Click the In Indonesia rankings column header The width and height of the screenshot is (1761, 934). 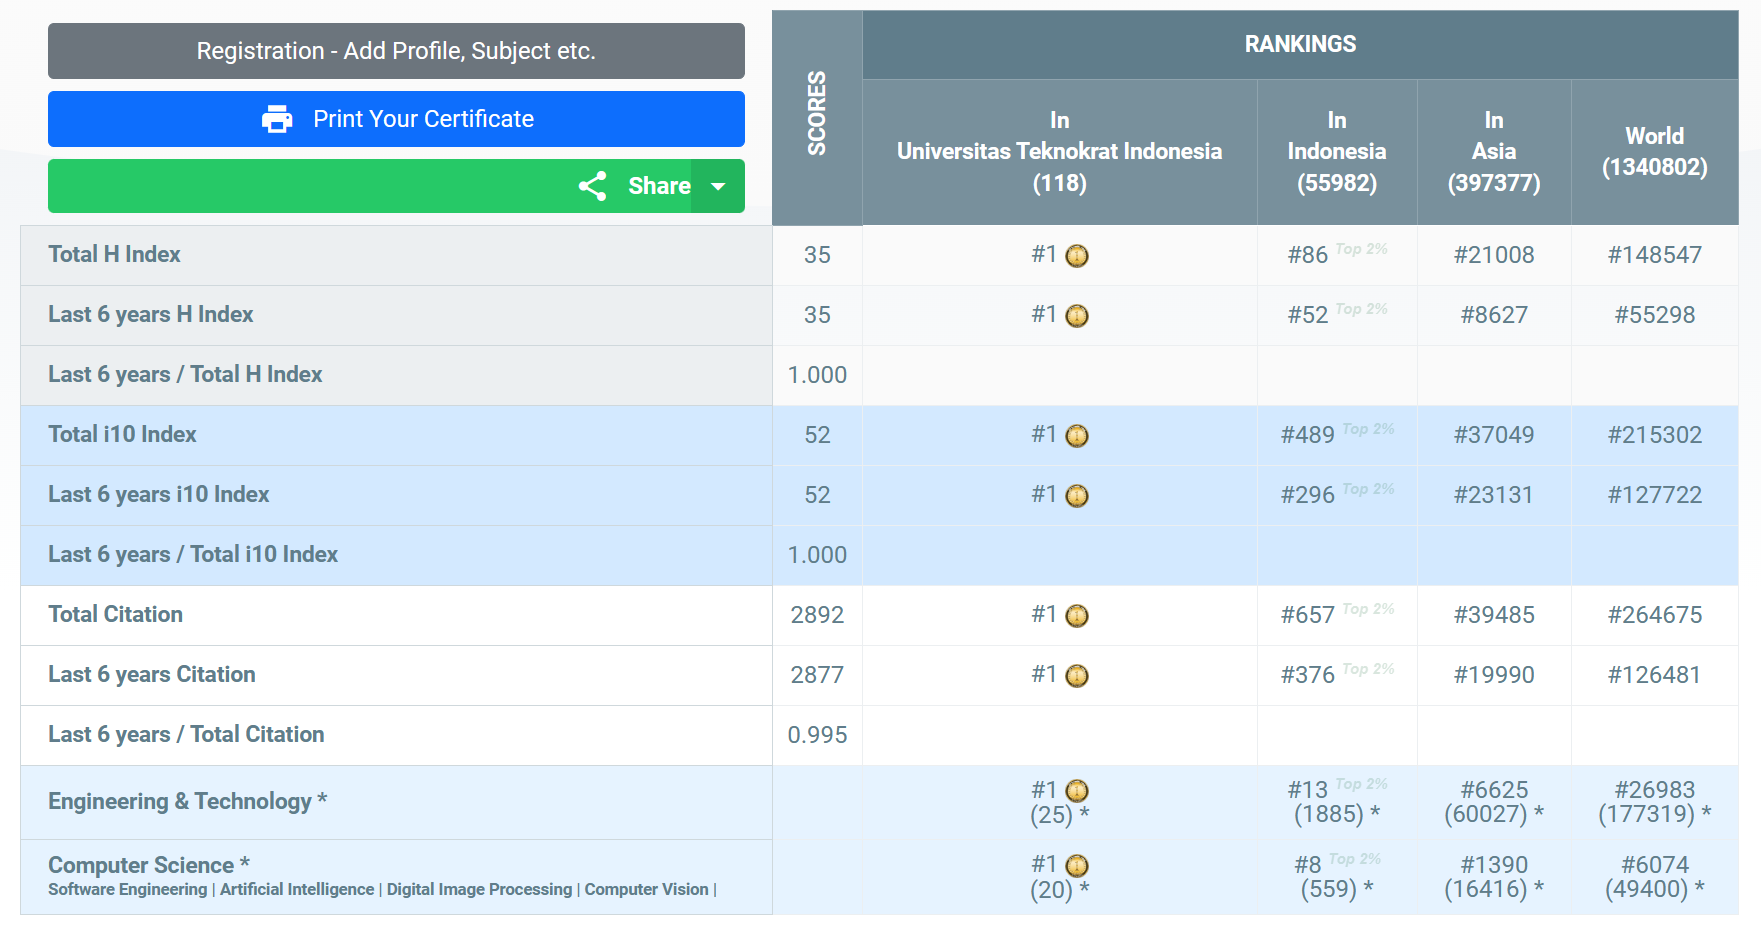pos(1336,151)
